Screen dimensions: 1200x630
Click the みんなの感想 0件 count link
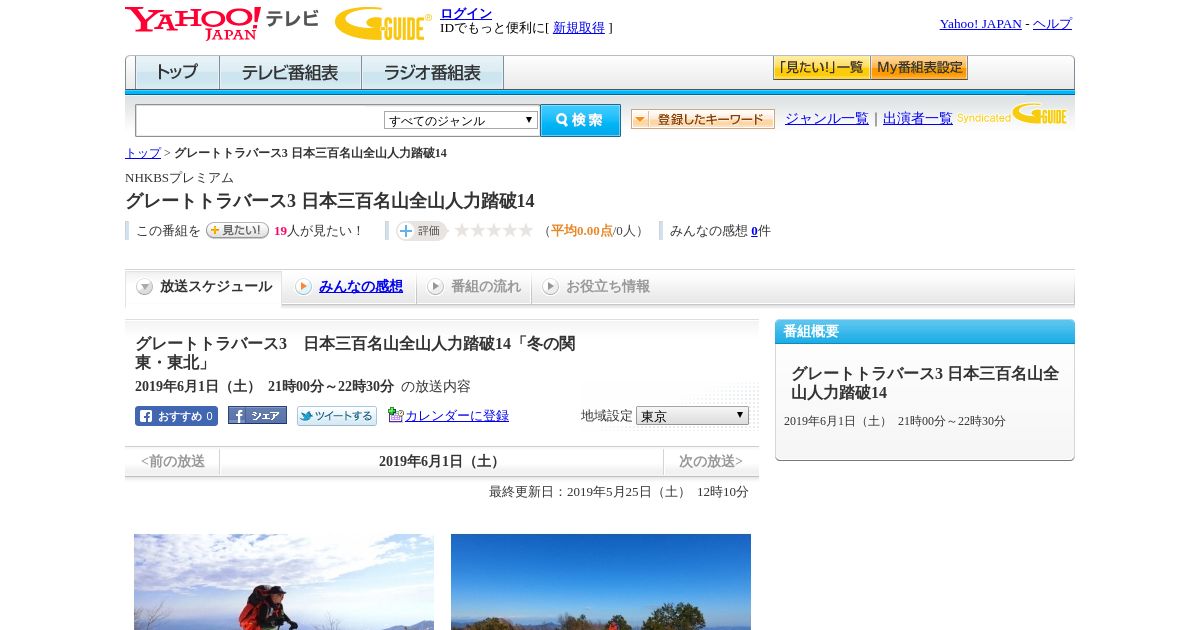click(755, 231)
